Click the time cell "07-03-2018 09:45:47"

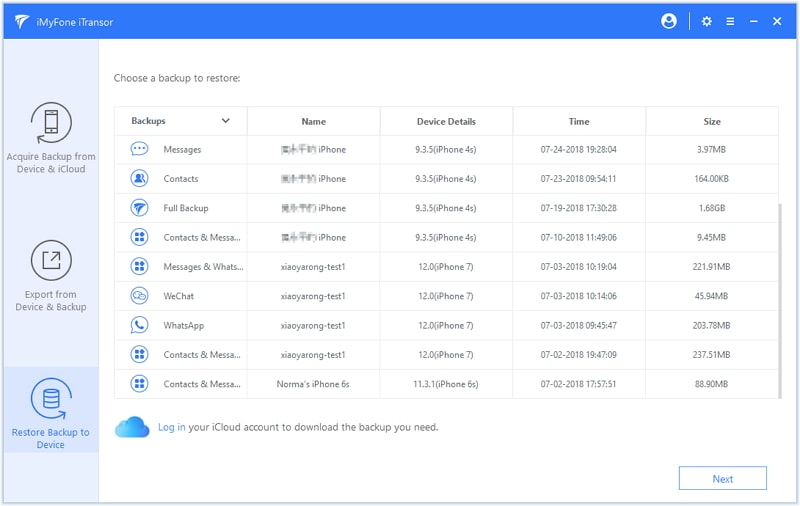click(x=579, y=325)
